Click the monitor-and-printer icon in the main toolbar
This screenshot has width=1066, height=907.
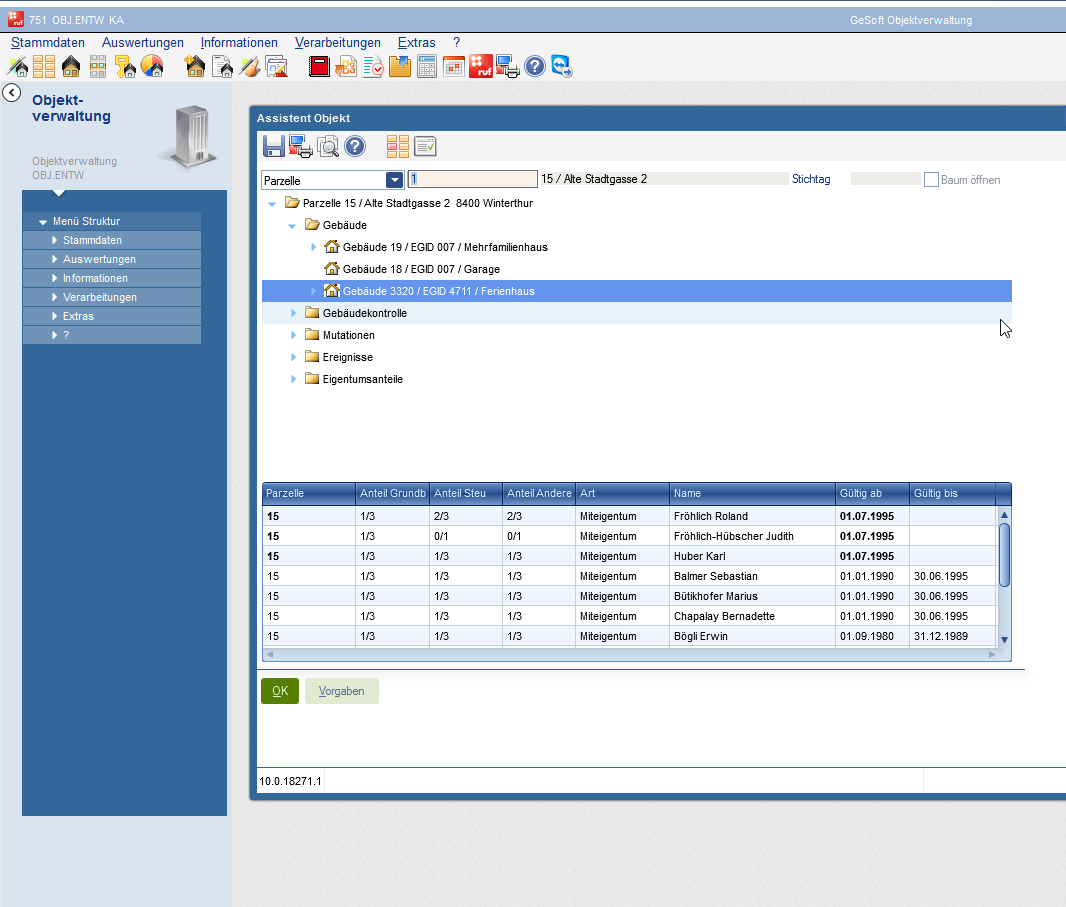point(508,67)
